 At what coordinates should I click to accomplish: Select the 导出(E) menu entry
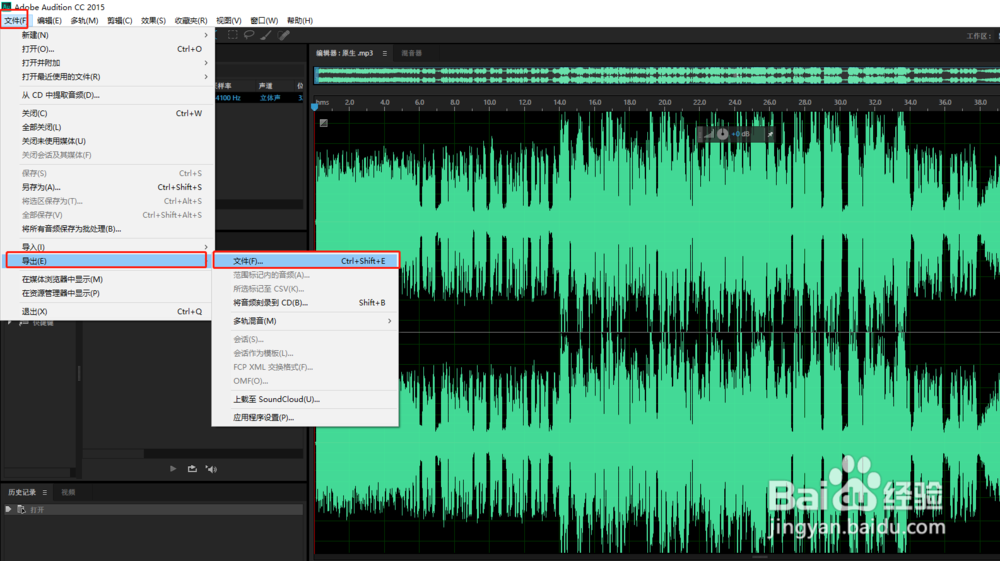(x=106, y=261)
